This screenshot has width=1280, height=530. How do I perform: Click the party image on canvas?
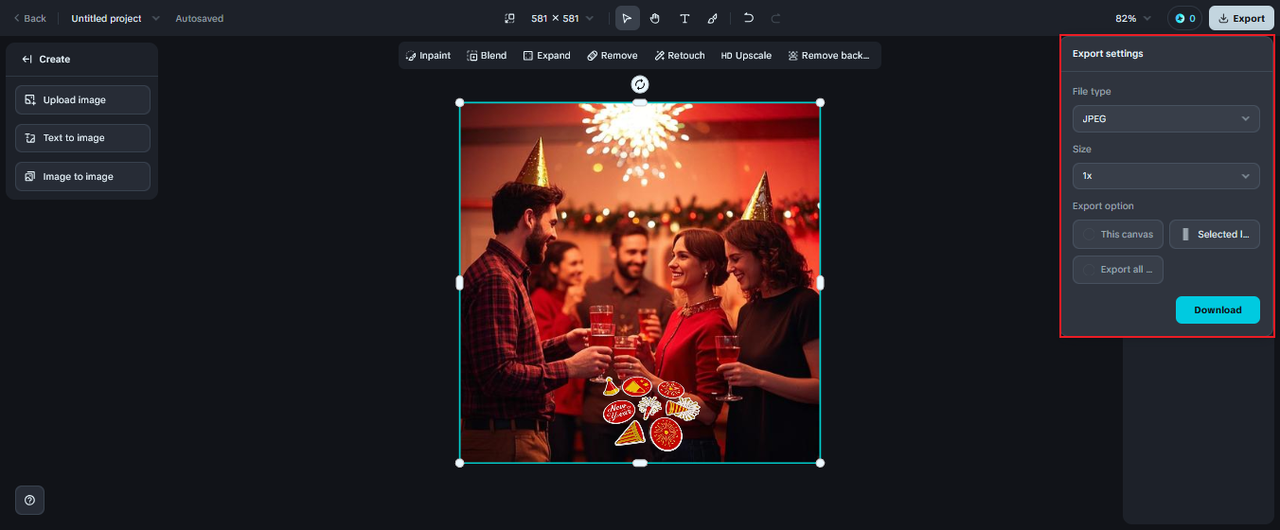[640, 282]
